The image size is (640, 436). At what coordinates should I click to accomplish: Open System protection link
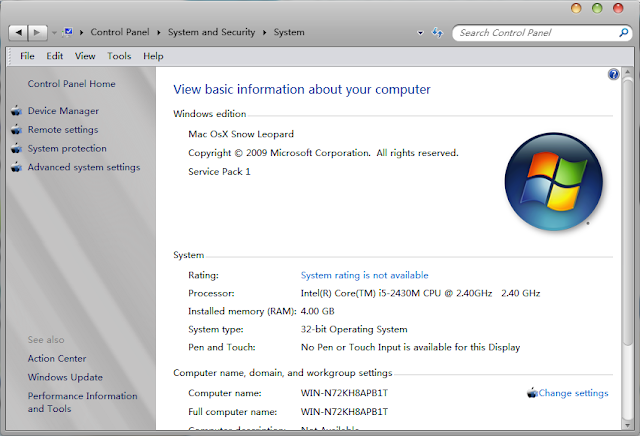pos(67,148)
